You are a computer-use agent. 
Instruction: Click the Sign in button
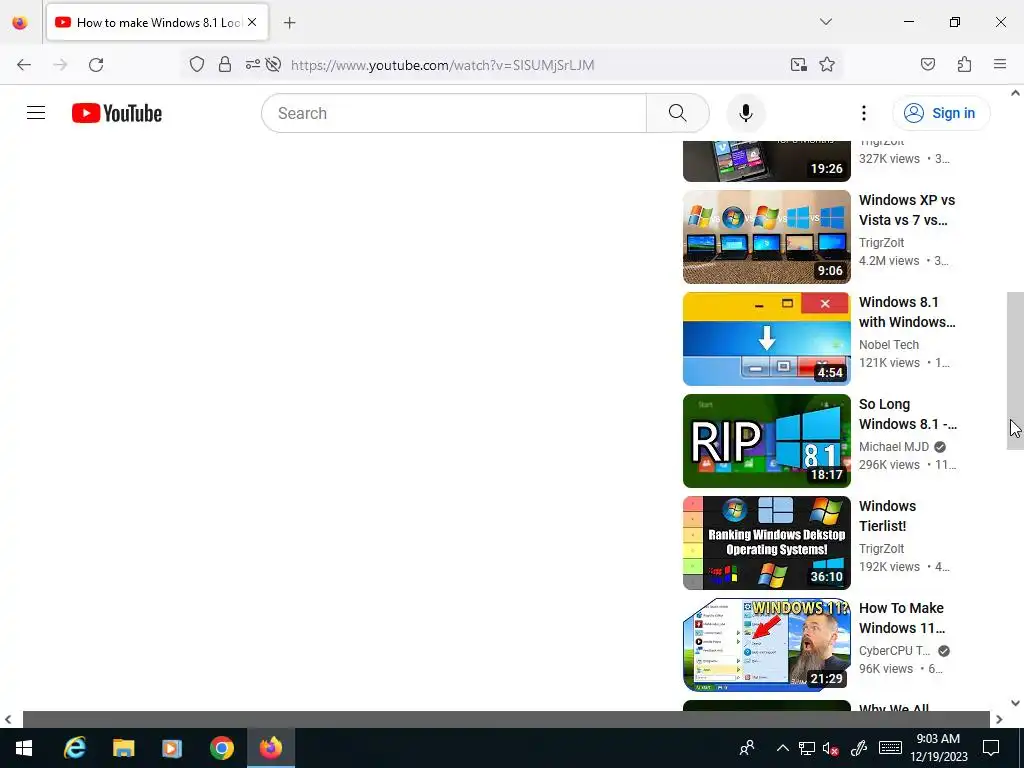coord(941,113)
